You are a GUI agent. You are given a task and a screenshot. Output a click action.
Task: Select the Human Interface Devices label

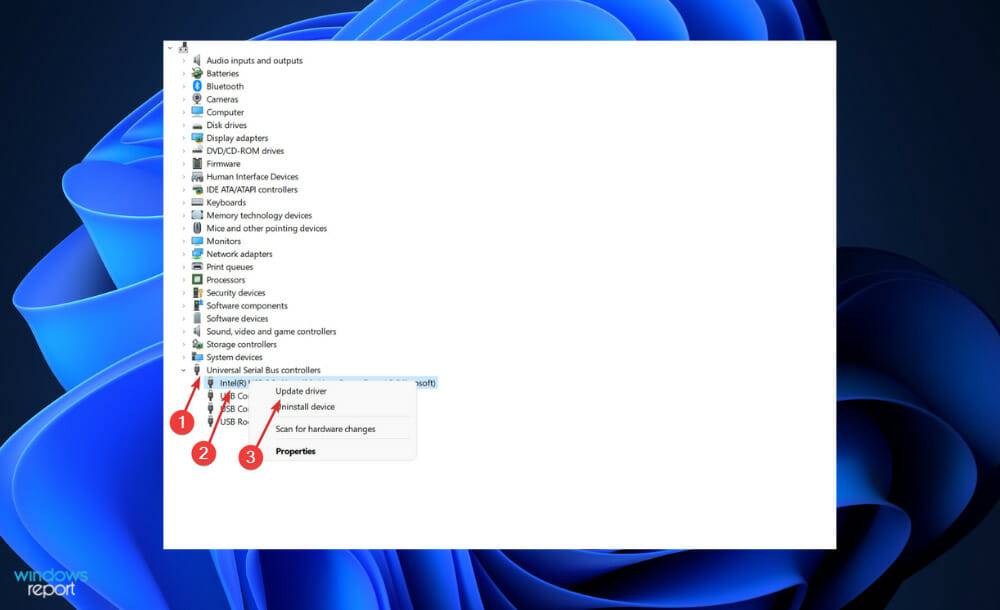tap(252, 177)
